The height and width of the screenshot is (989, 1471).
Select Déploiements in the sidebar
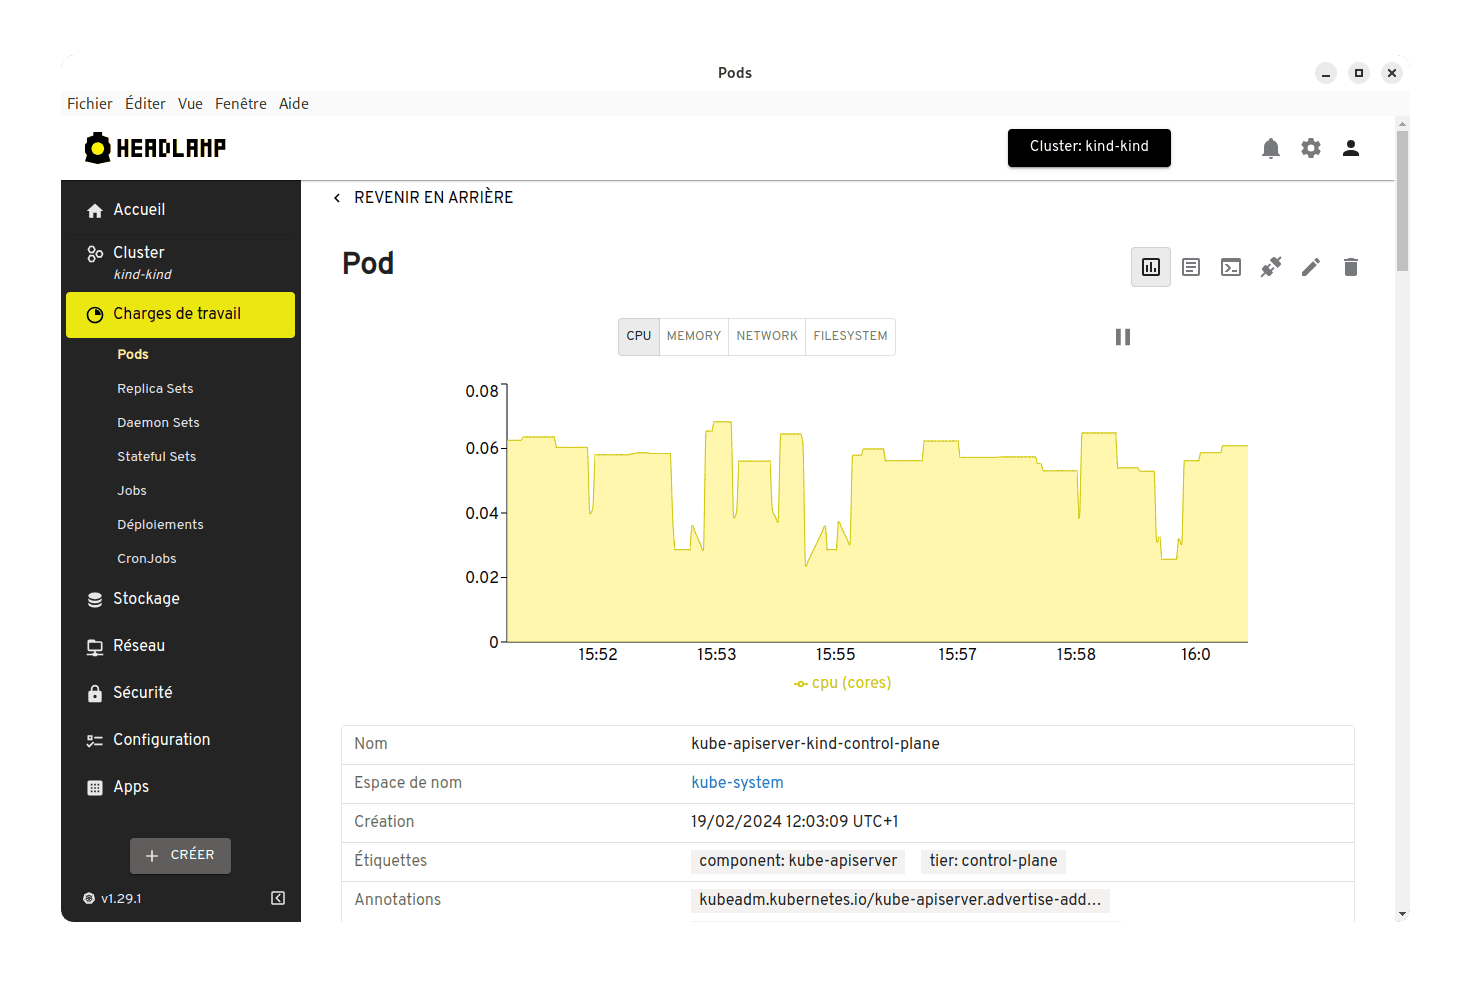[x=160, y=525]
